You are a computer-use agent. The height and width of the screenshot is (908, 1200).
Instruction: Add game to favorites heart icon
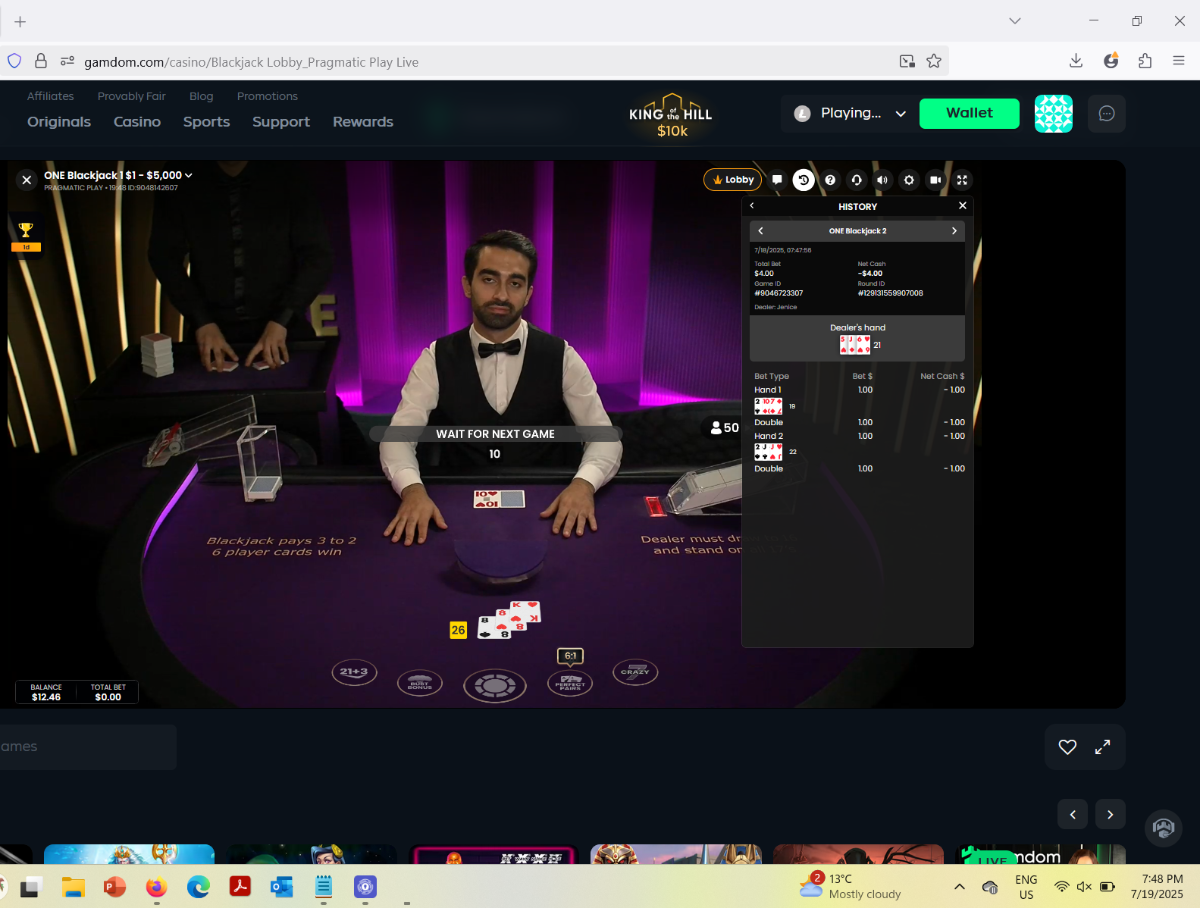click(x=1067, y=747)
